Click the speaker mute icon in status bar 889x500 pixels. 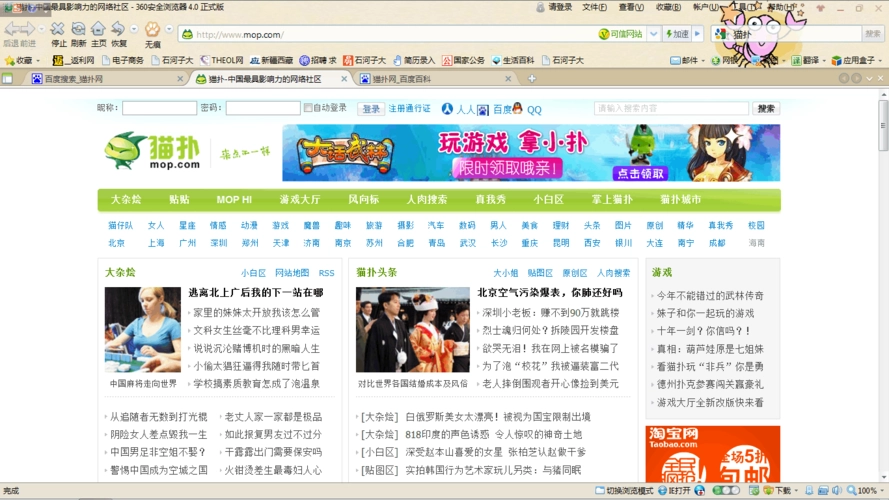(x=837, y=491)
